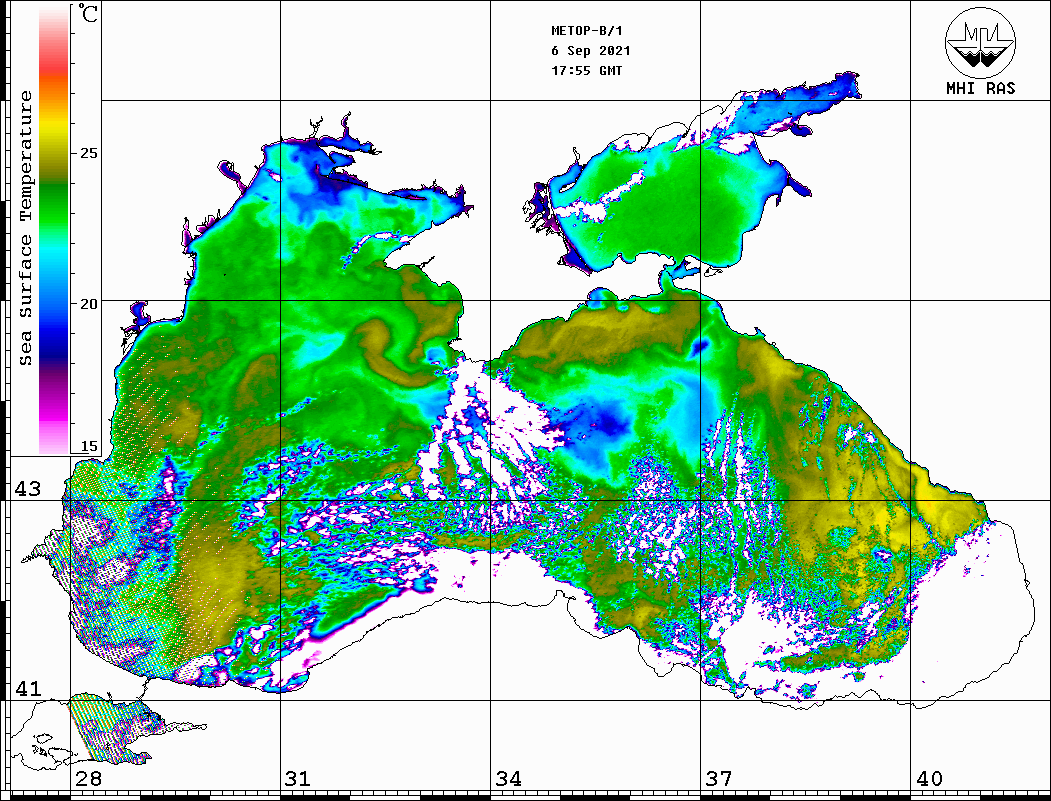Click the 25 value on temperature scale
The height and width of the screenshot is (801, 1051).
88,153
